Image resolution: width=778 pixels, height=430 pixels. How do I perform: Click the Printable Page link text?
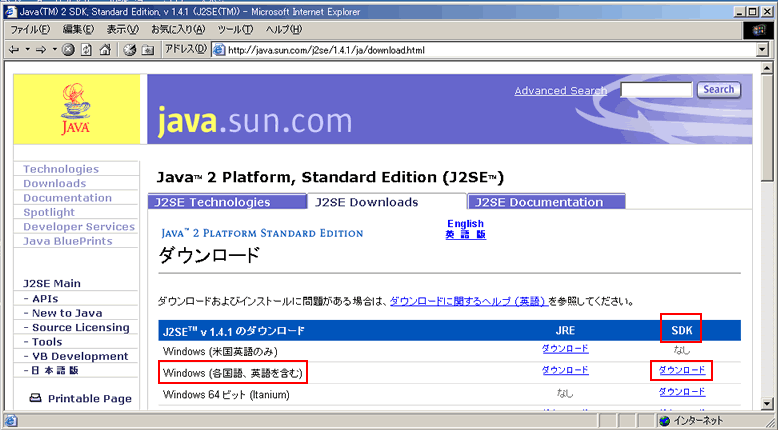(90, 399)
